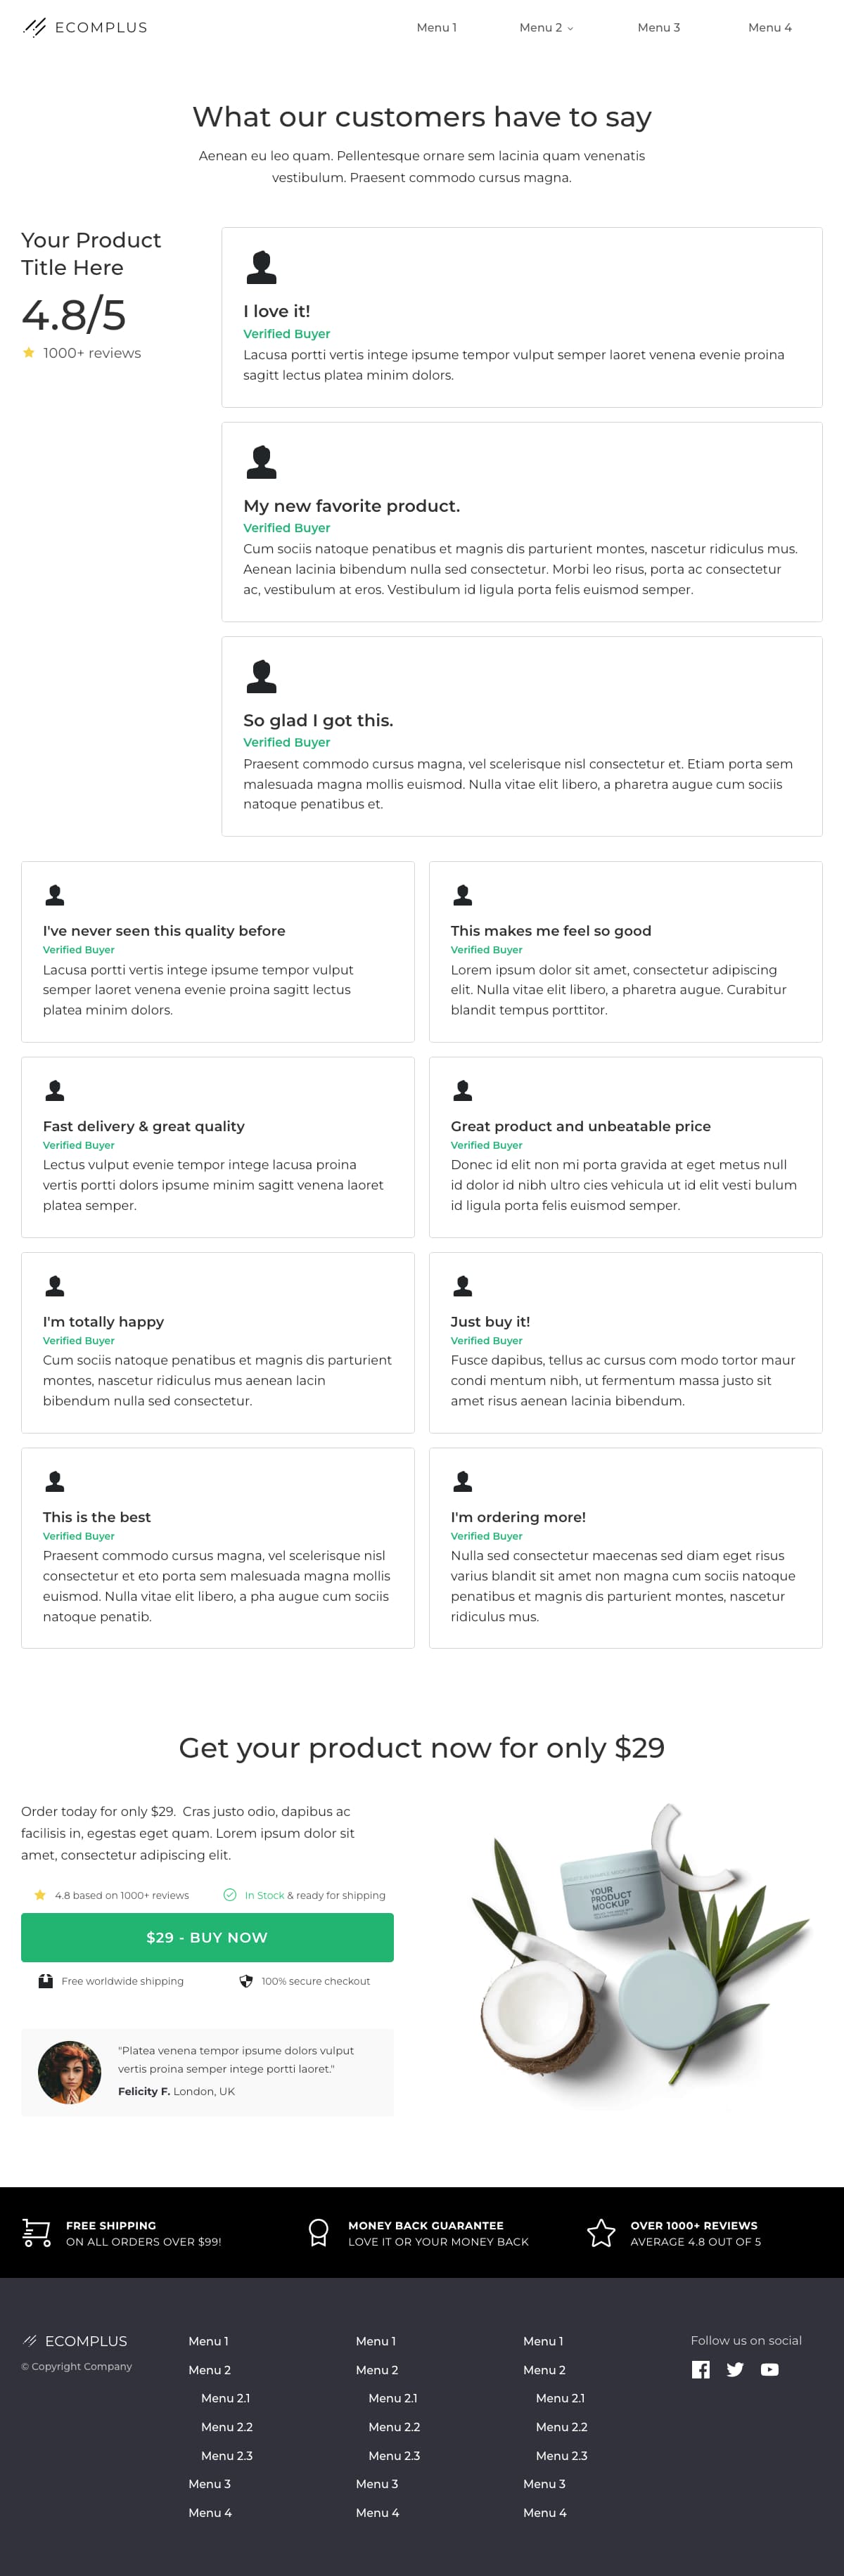
Task: Go to Menu 3 in the header
Action: click(x=658, y=27)
